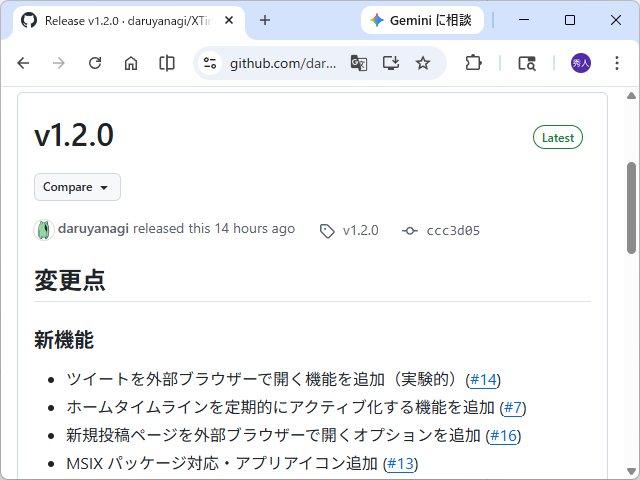Go back to the previous page
640x480 pixels.
(x=23, y=63)
